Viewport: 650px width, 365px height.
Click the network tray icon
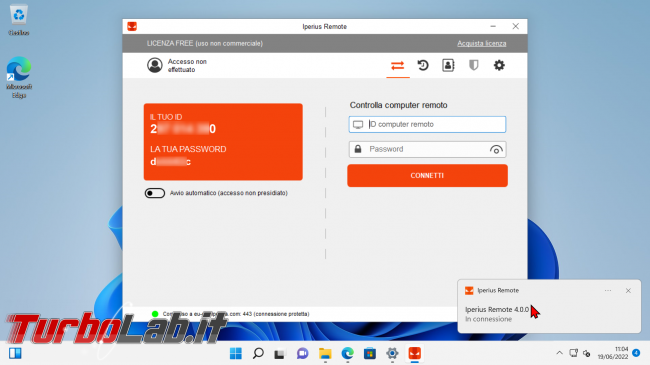pos(573,353)
